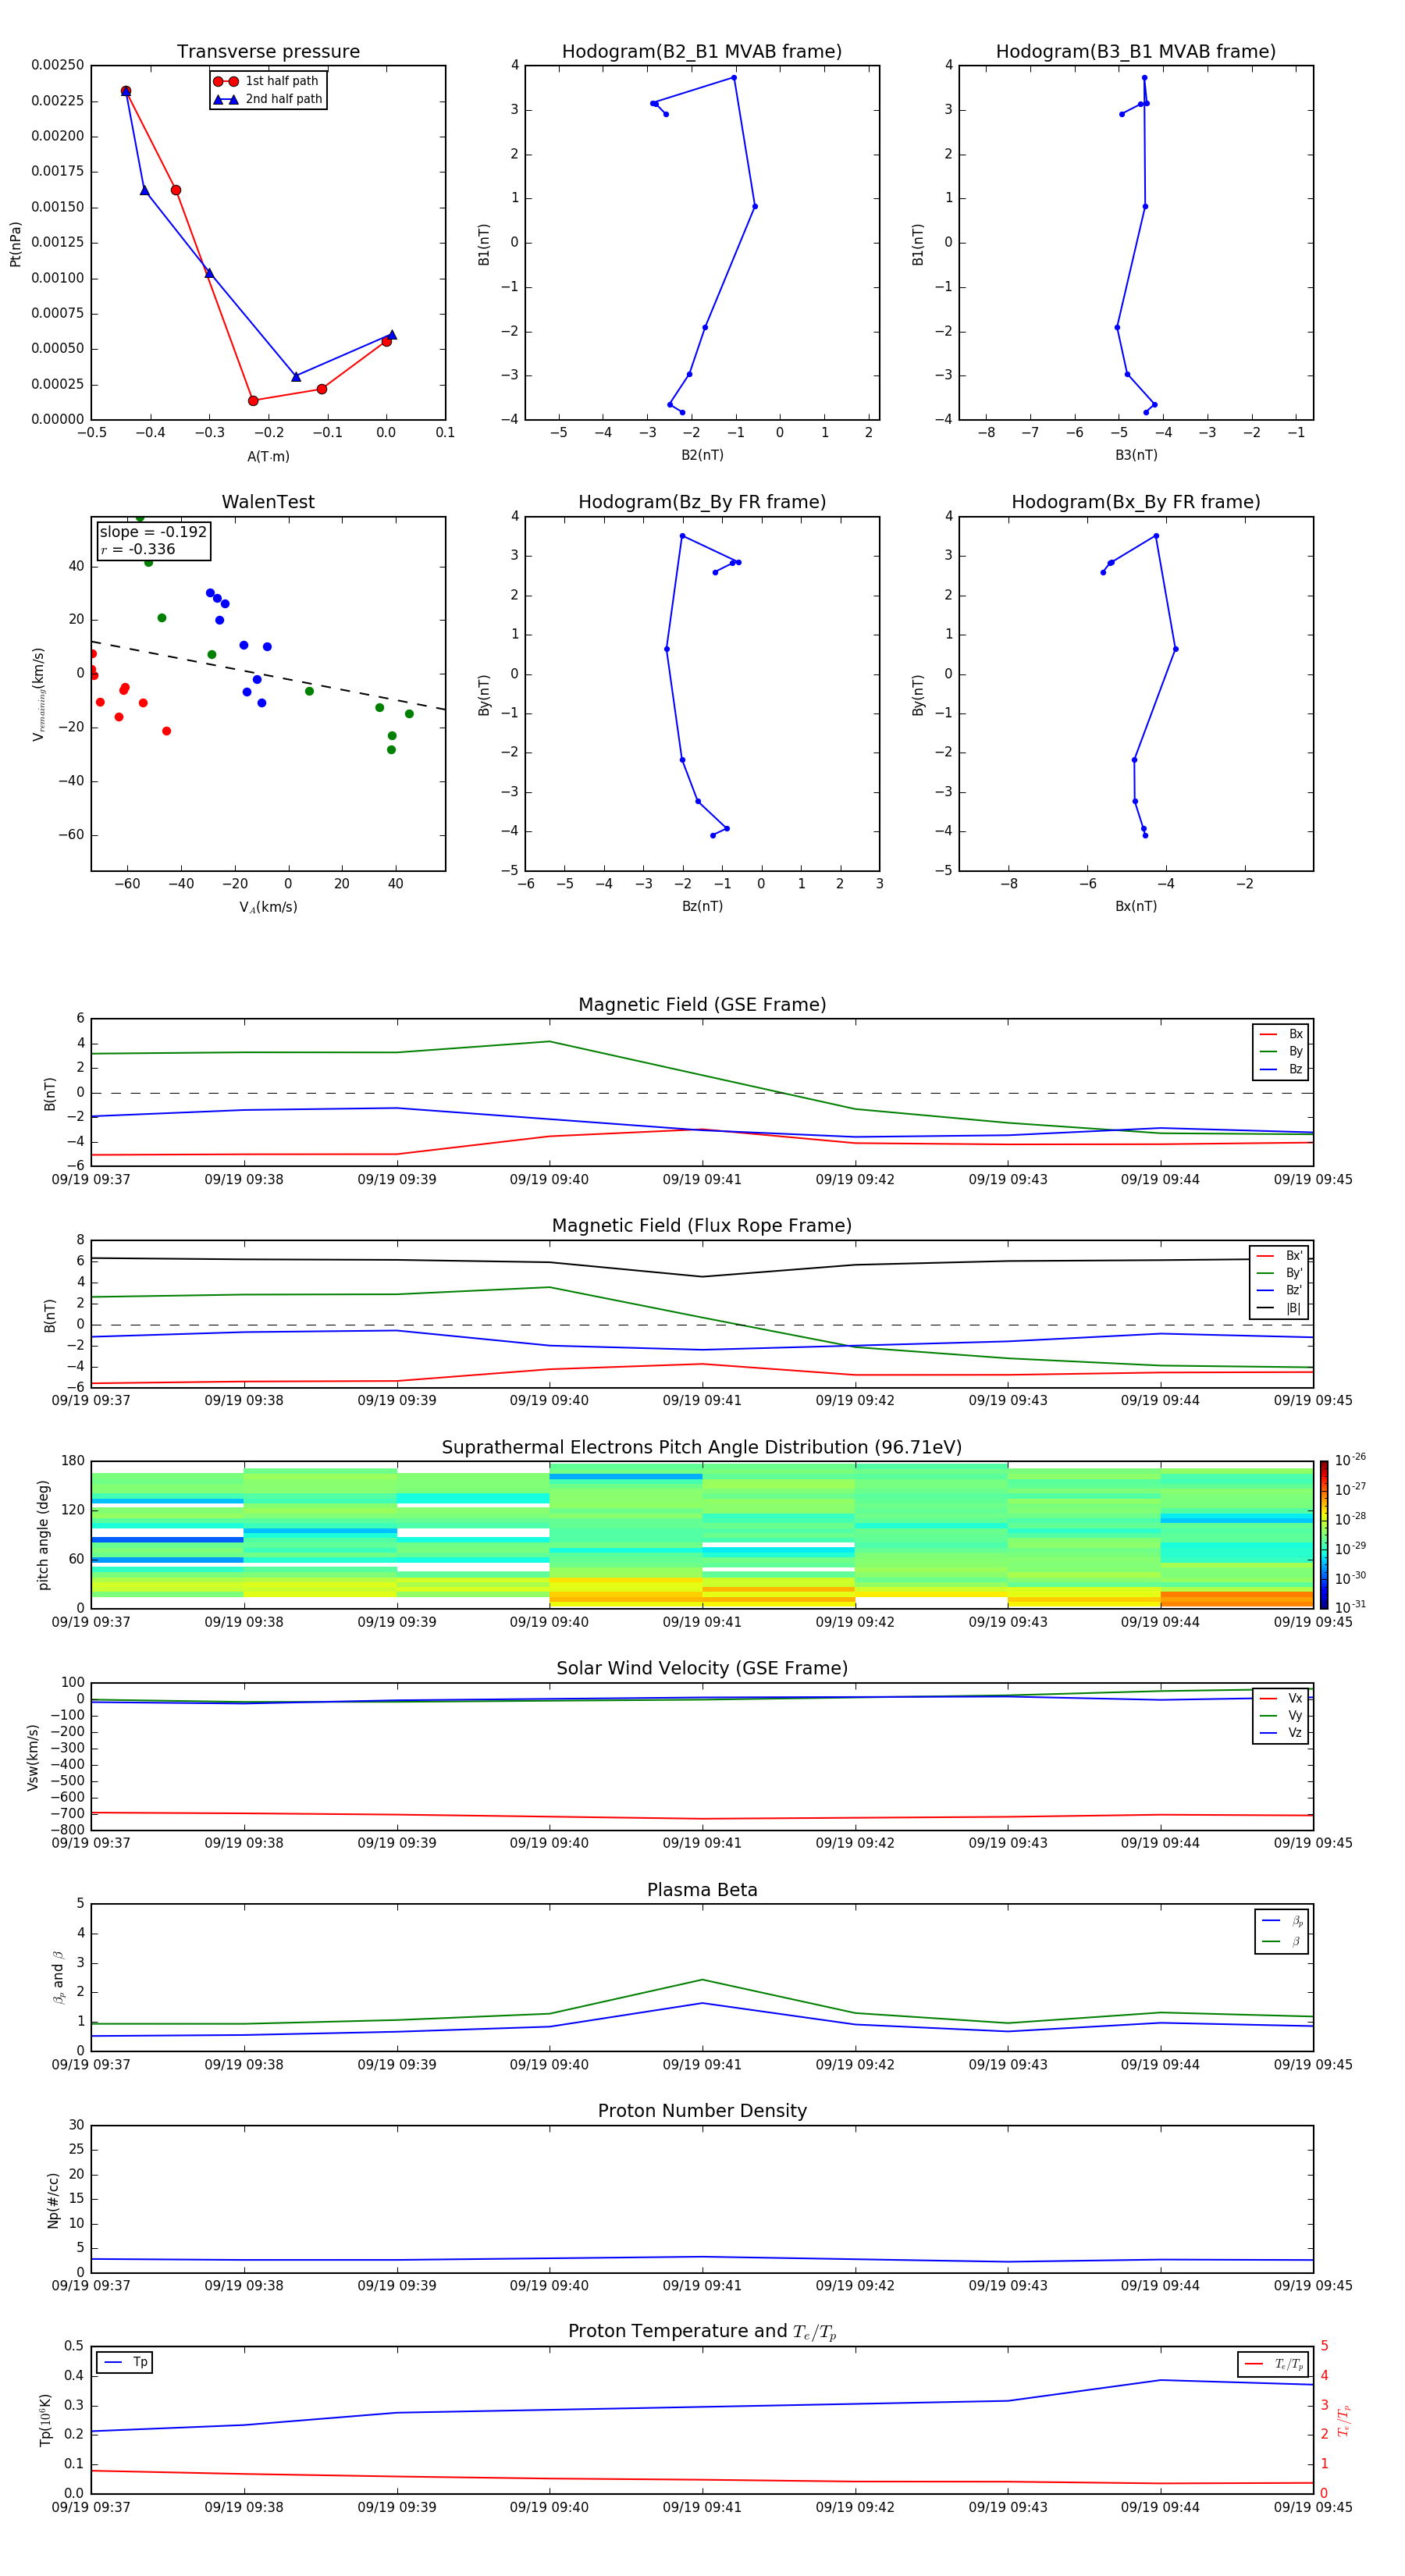The width and height of the screenshot is (1405, 2576).
Task: Click the 'Hodogram(Bx_By FR frame)' title
Action: 1136,502
